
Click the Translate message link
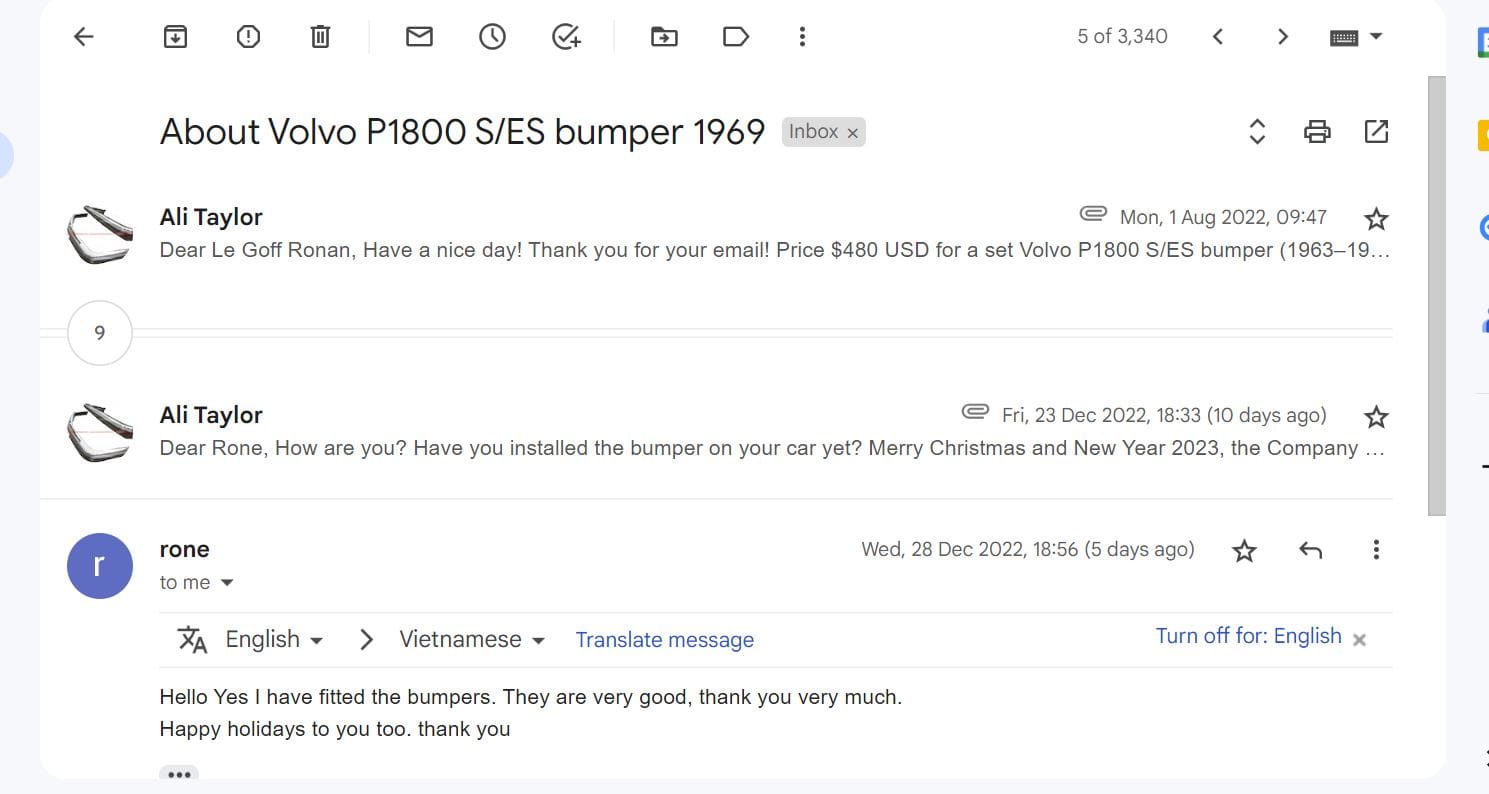pyautogui.click(x=664, y=640)
